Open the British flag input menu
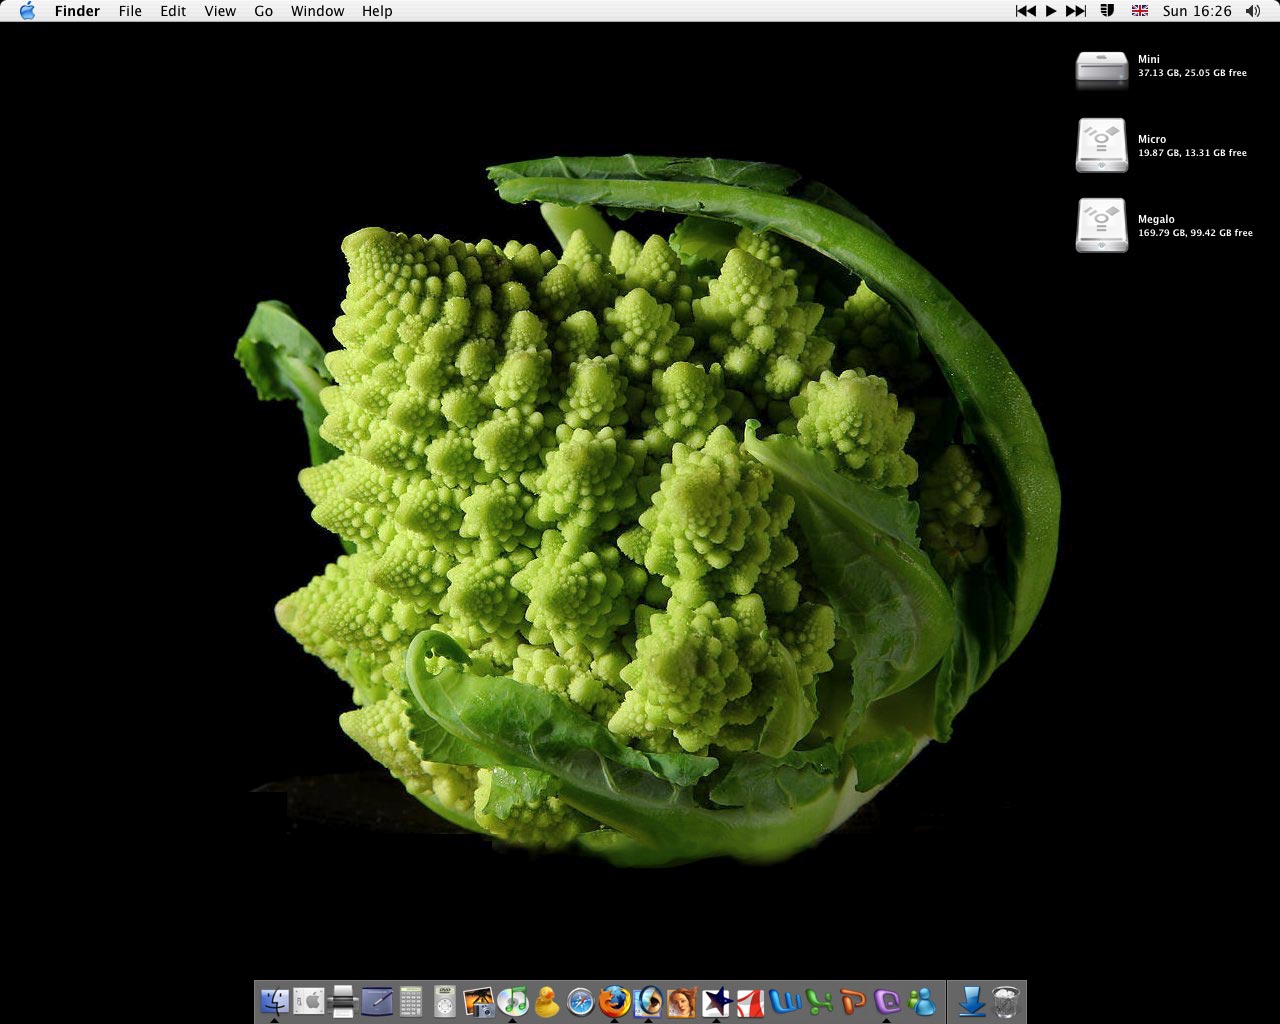 1139,11
